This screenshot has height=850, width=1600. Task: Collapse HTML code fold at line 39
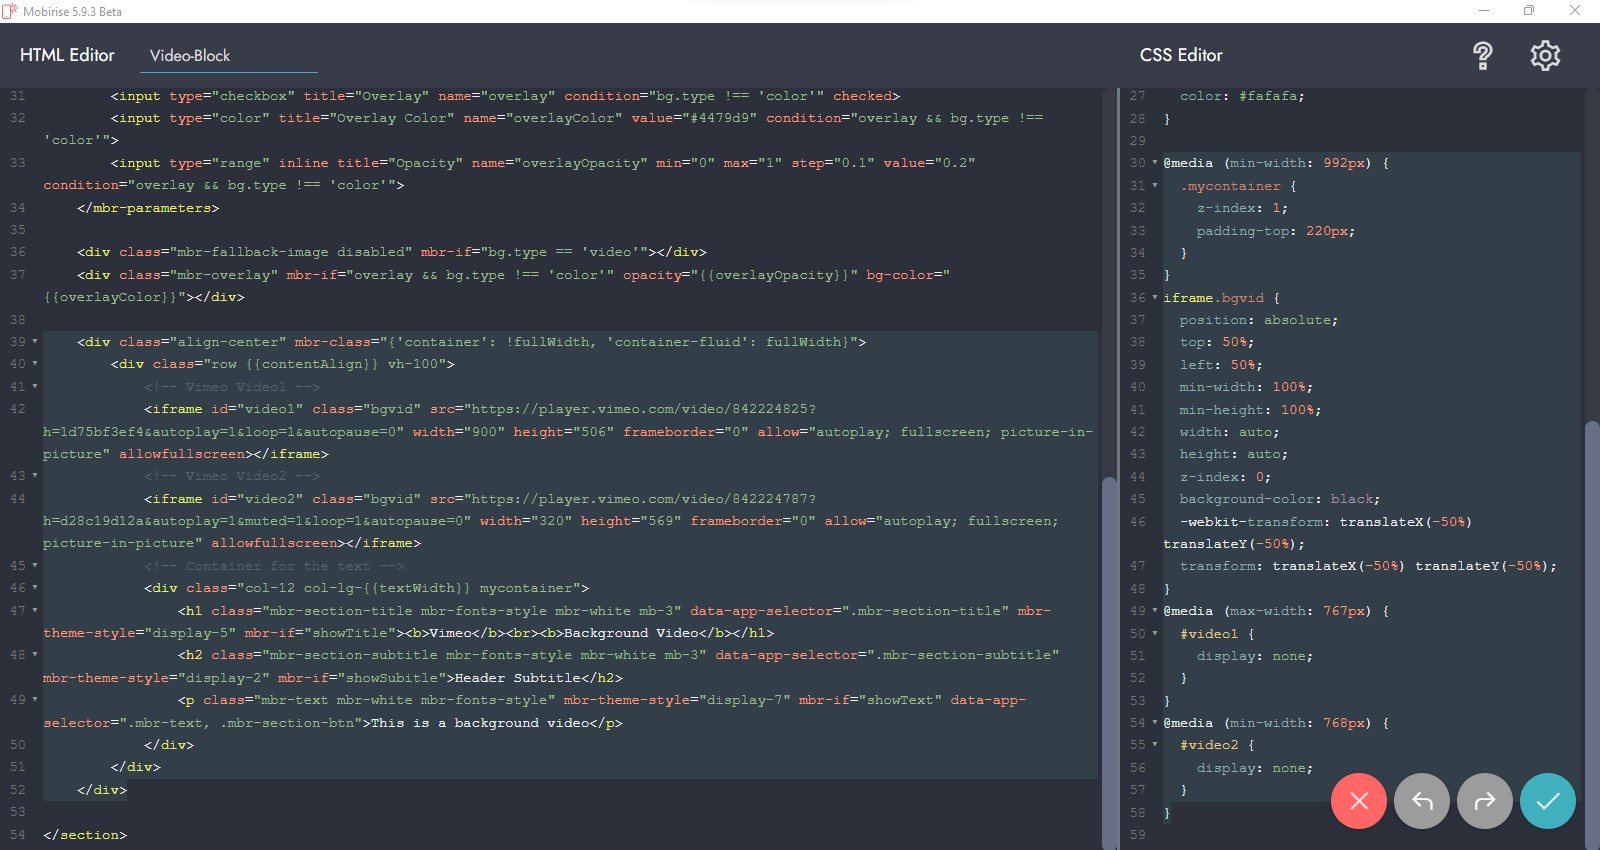(35, 342)
